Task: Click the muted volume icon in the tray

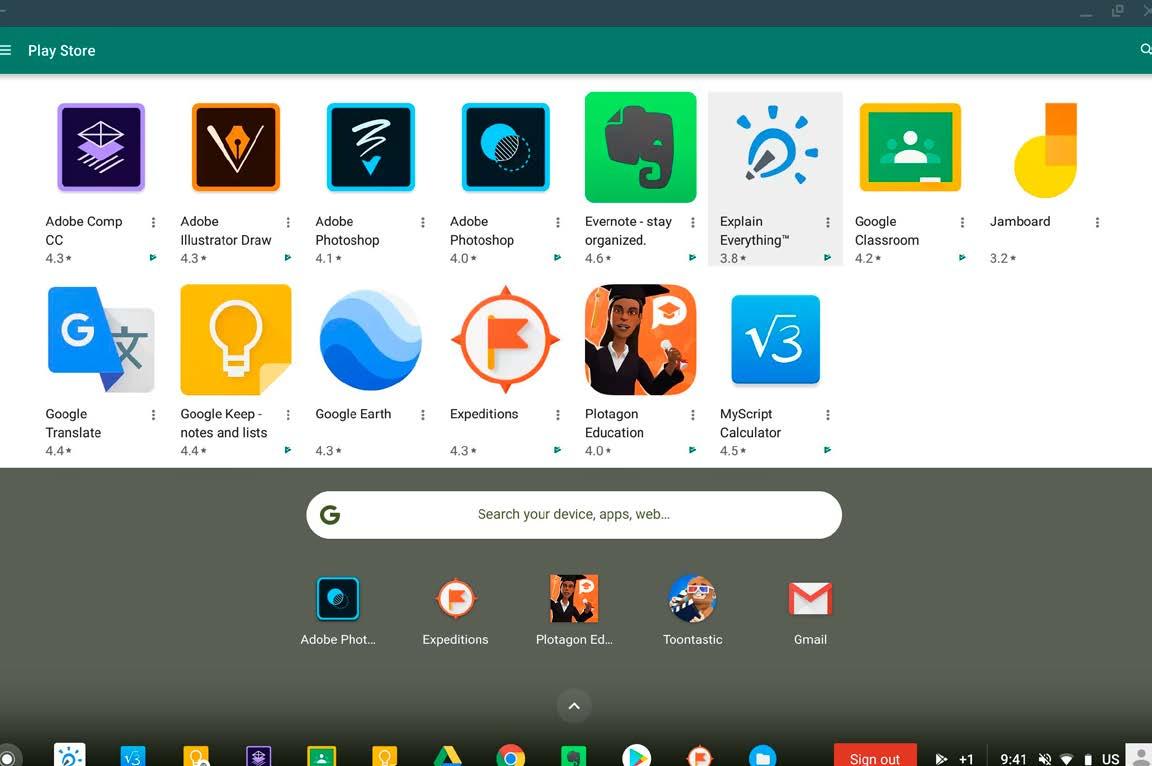Action: (1045, 759)
